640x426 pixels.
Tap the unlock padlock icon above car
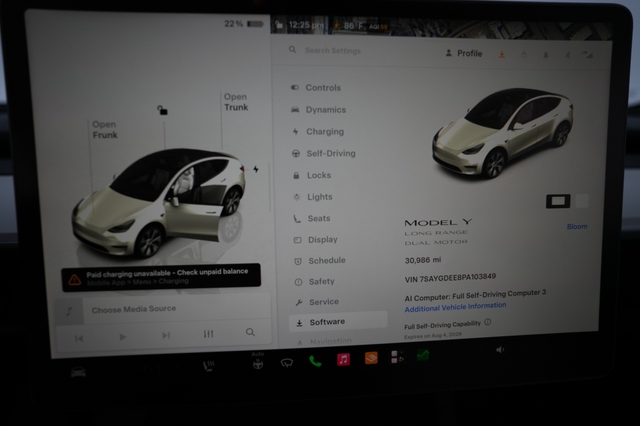[162, 110]
